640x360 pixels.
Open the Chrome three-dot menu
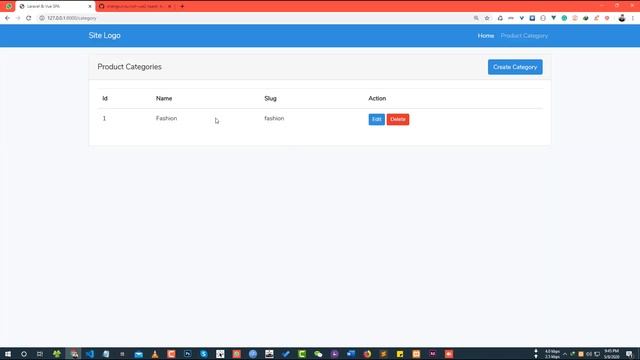633,18
